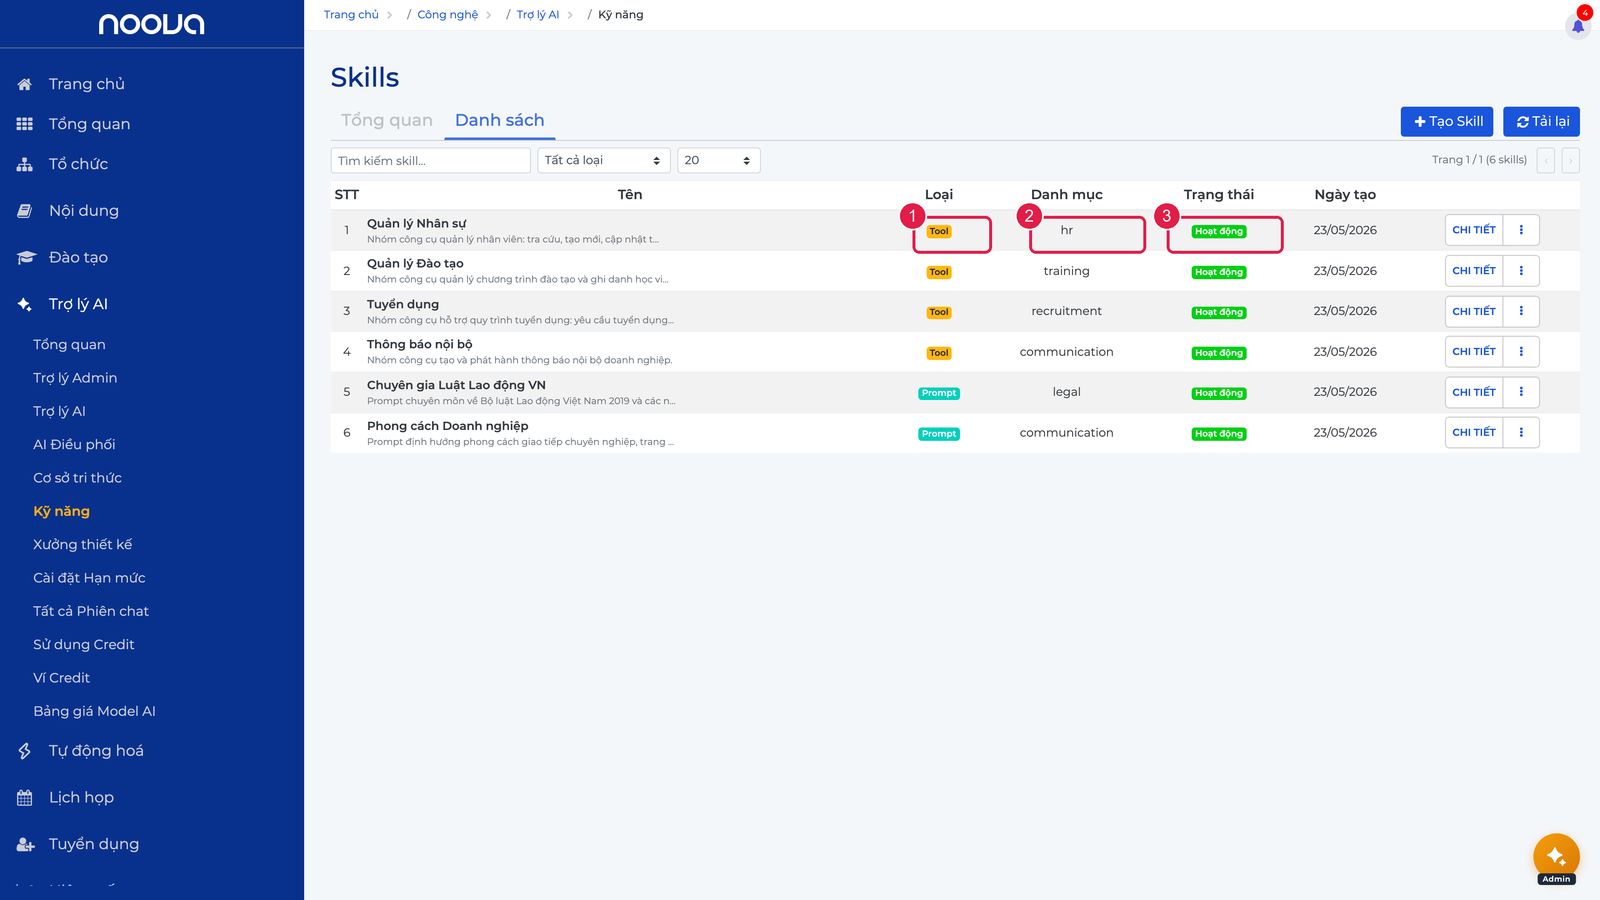Click the Lịch họp calendar icon
Viewport: 1600px width, 900px height.
pyautogui.click(x=25, y=798)
